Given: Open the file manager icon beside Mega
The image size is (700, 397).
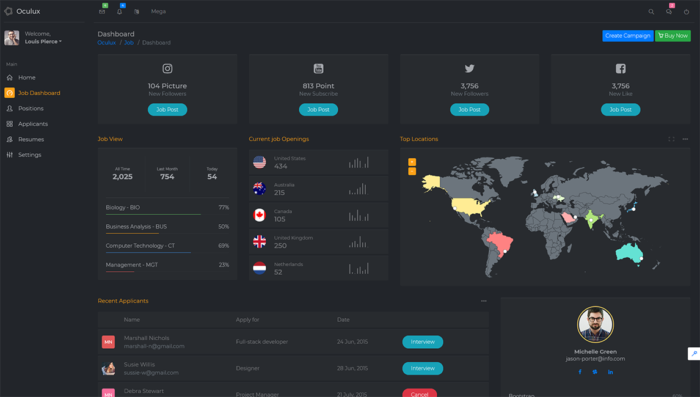Looking at the screenshot, I should (137, 12).
